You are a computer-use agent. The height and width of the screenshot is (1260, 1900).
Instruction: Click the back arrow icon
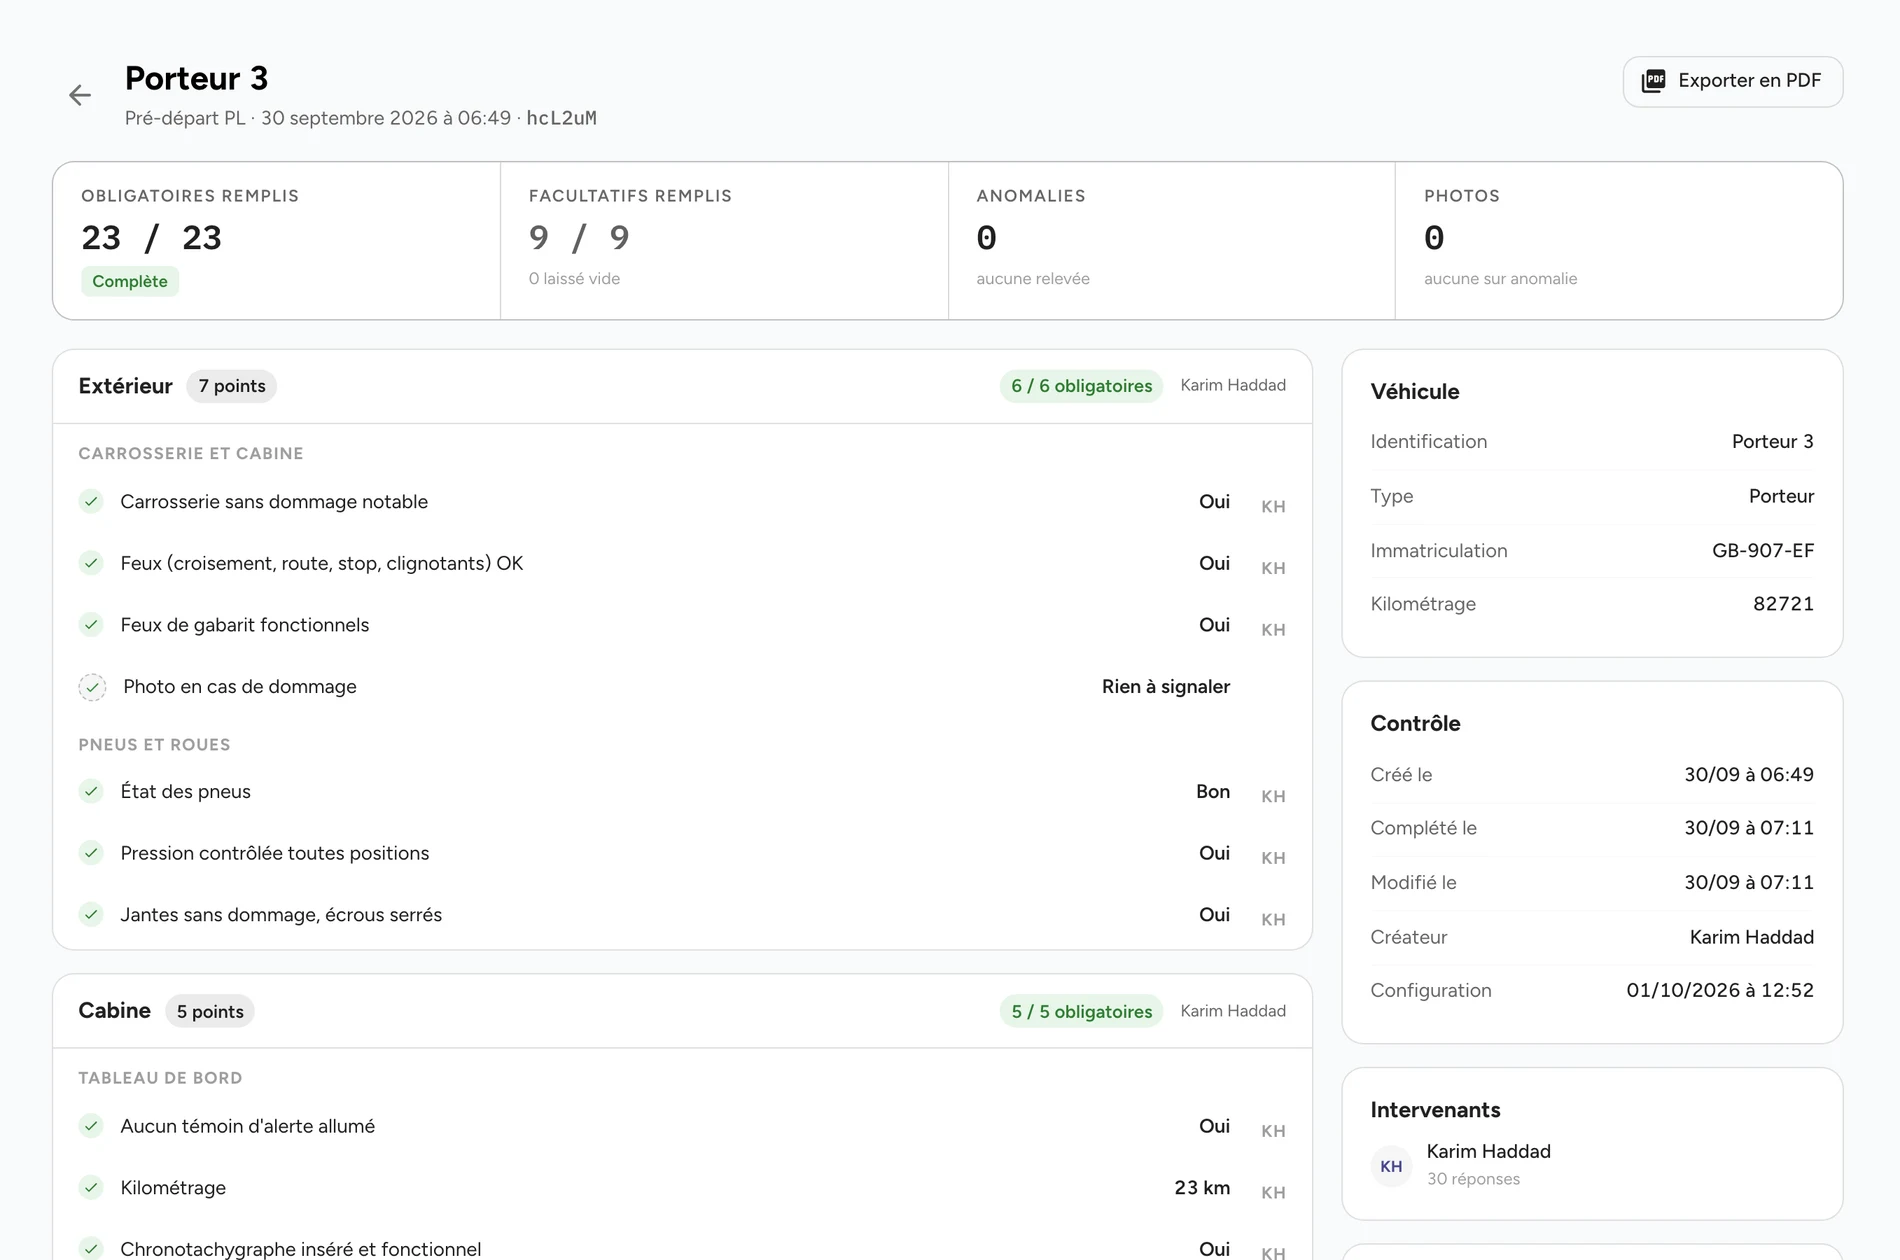click(x=80, y=95)
